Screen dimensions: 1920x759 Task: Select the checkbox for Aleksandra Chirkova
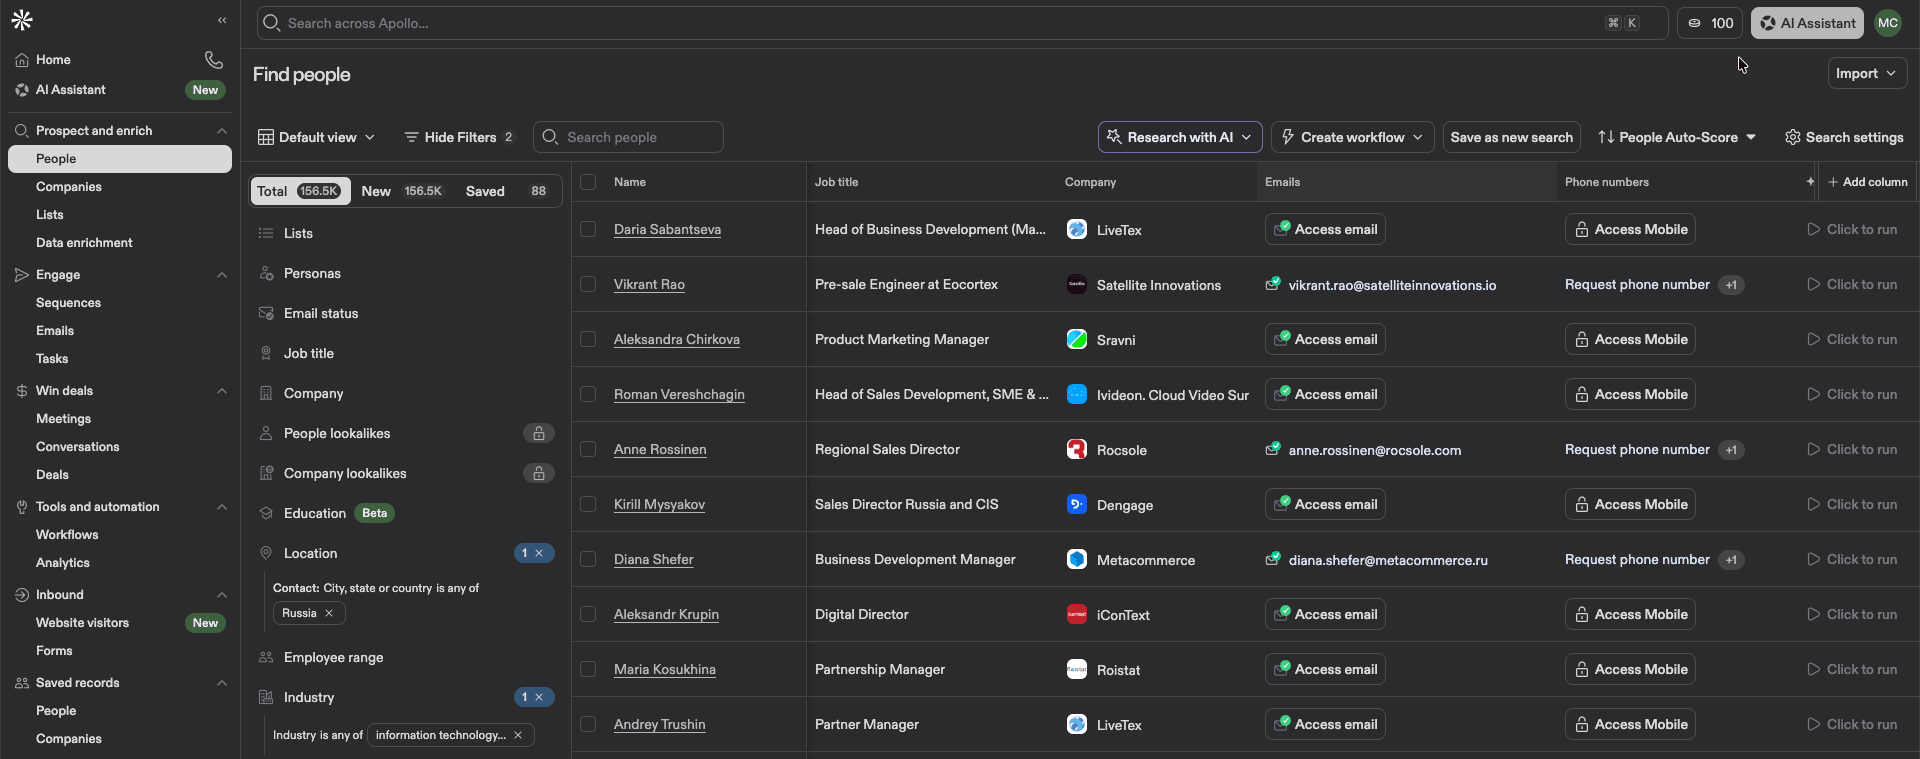click(x=588, y=339)
